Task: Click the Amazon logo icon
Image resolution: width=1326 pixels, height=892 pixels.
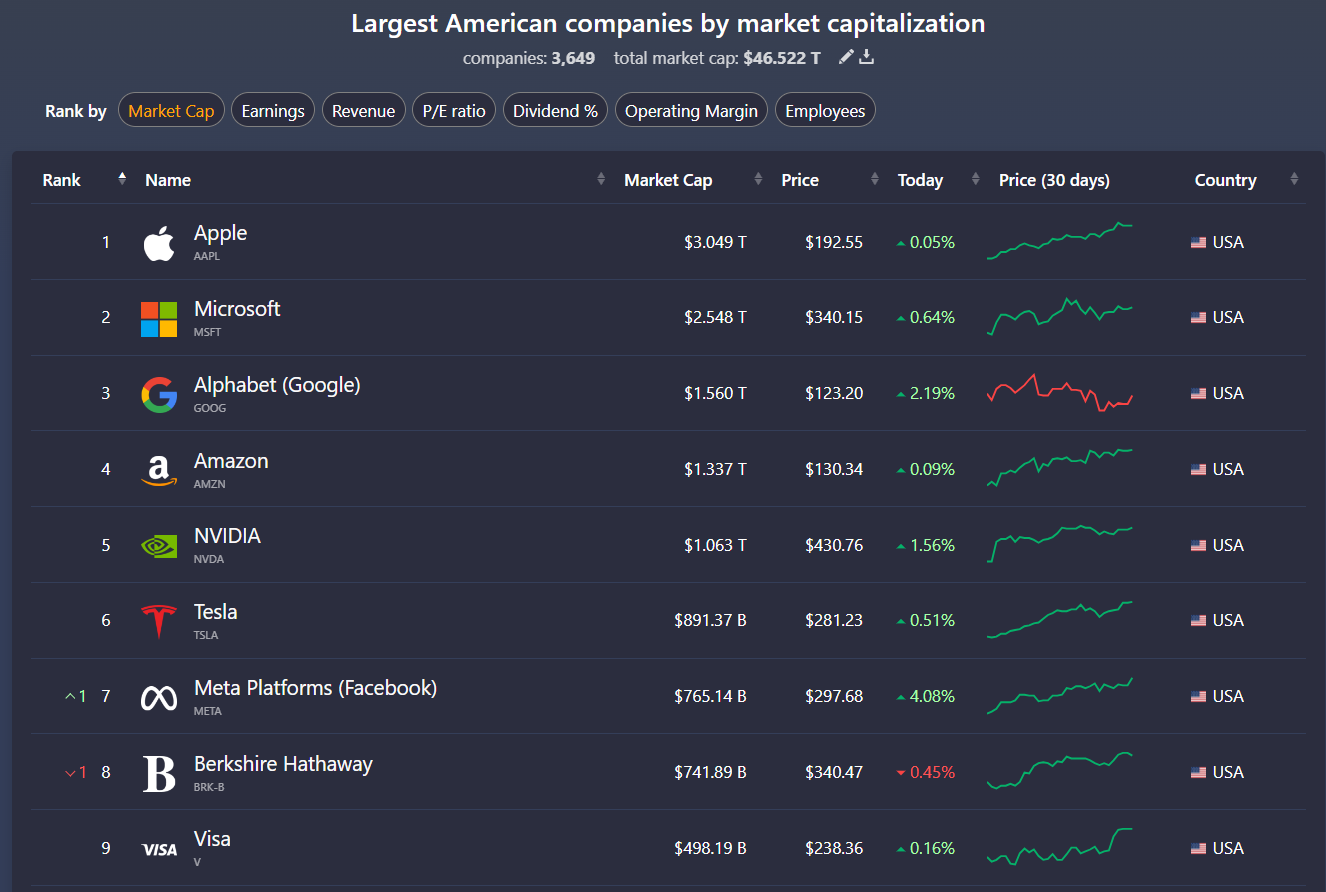Action: (159, 471)
